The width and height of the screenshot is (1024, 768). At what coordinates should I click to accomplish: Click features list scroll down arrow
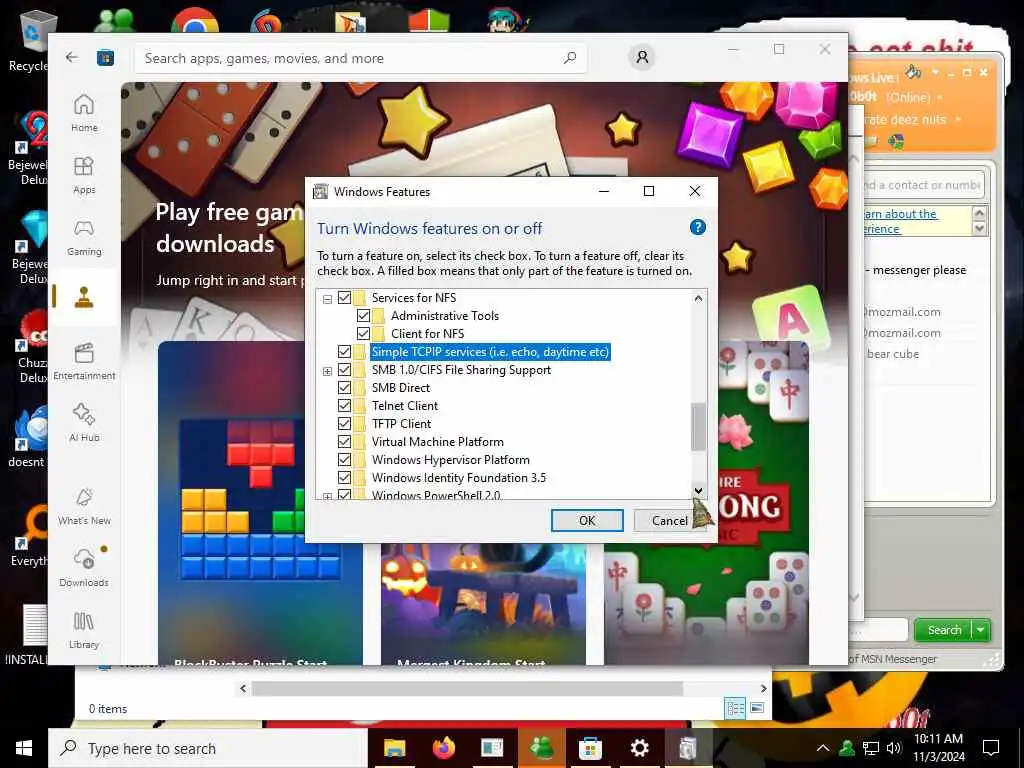[x=698, y=490]
